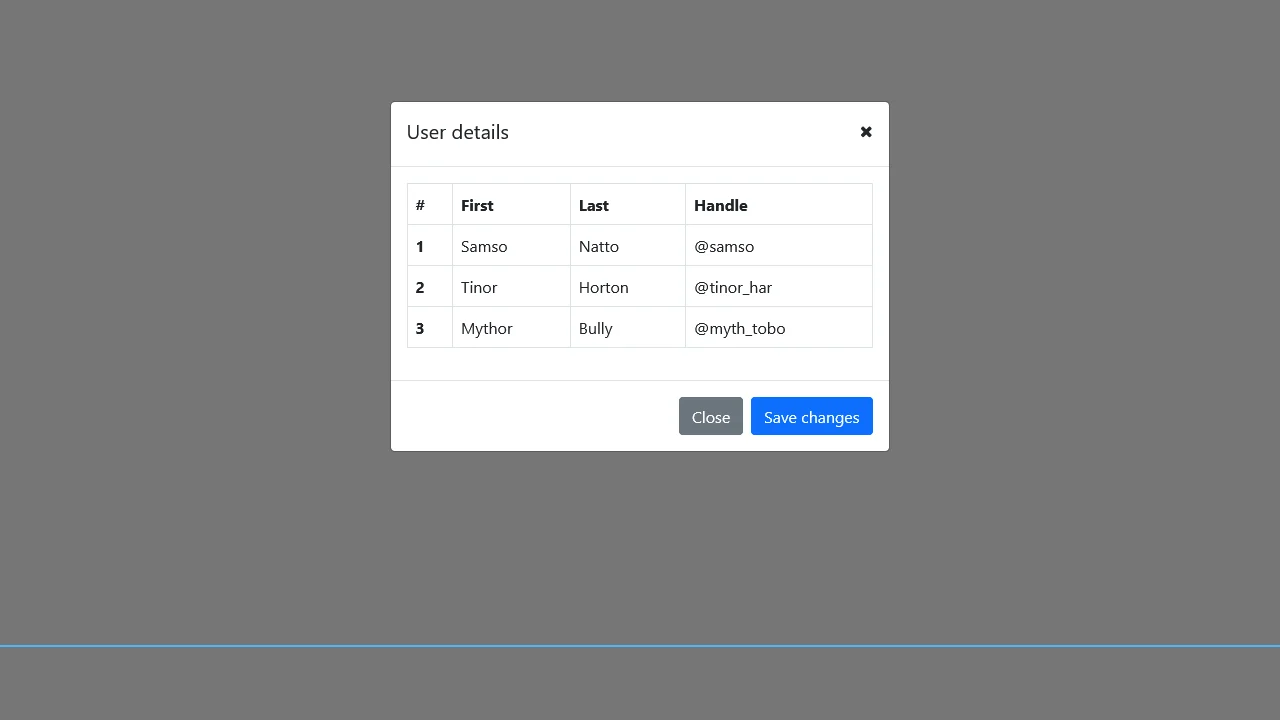Click row number 1 in the table
1280x720 pixels.
[x=420, y=246]
